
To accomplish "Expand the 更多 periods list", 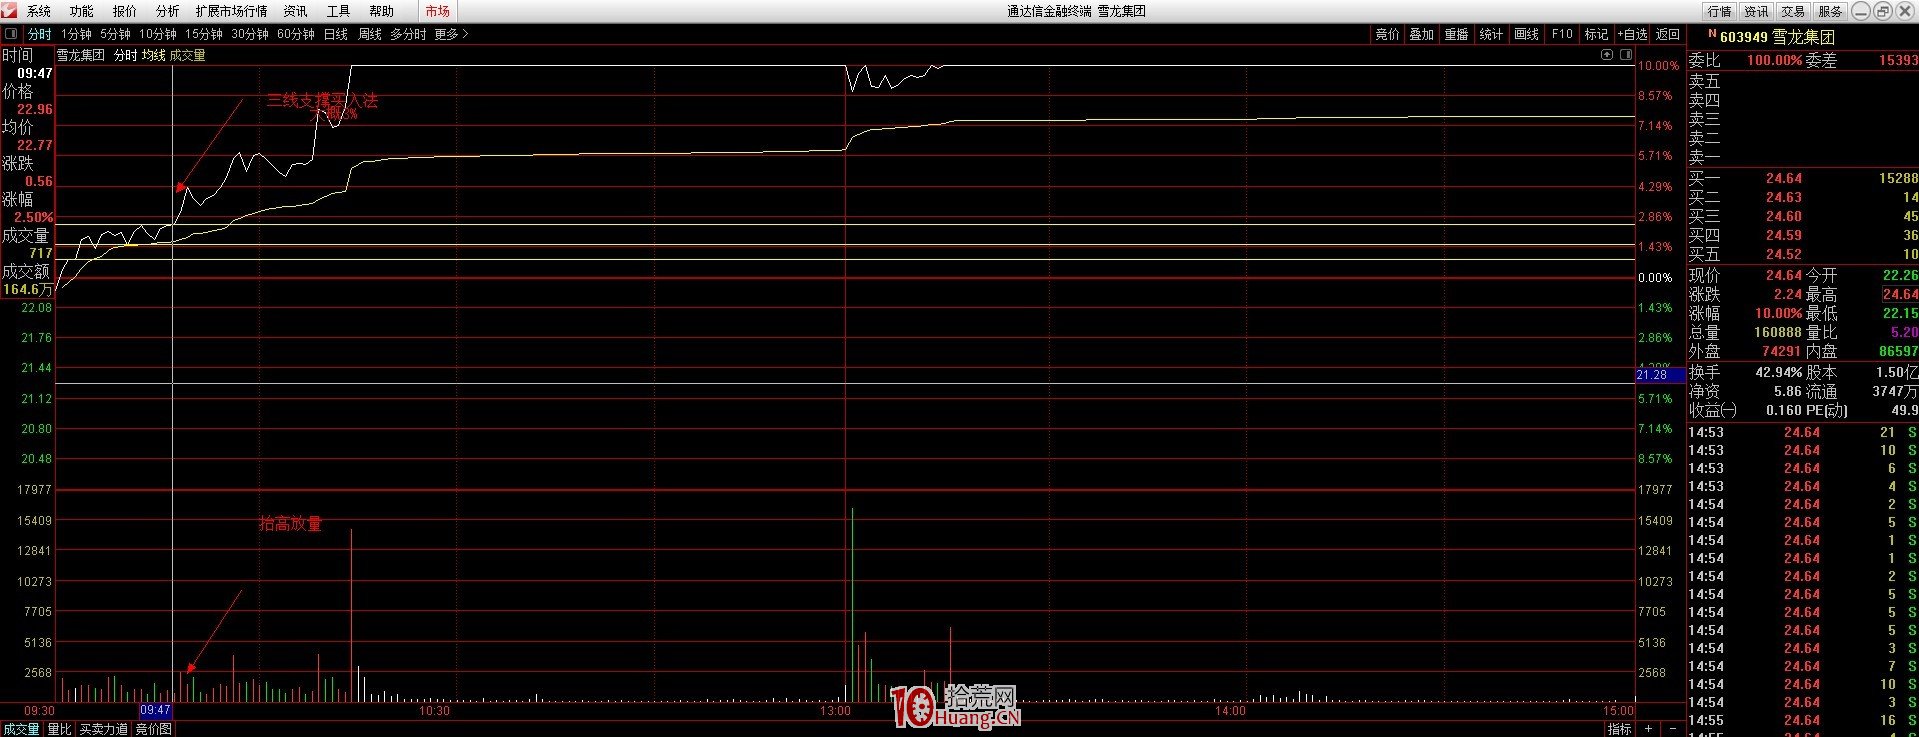I will coord(451,34).
